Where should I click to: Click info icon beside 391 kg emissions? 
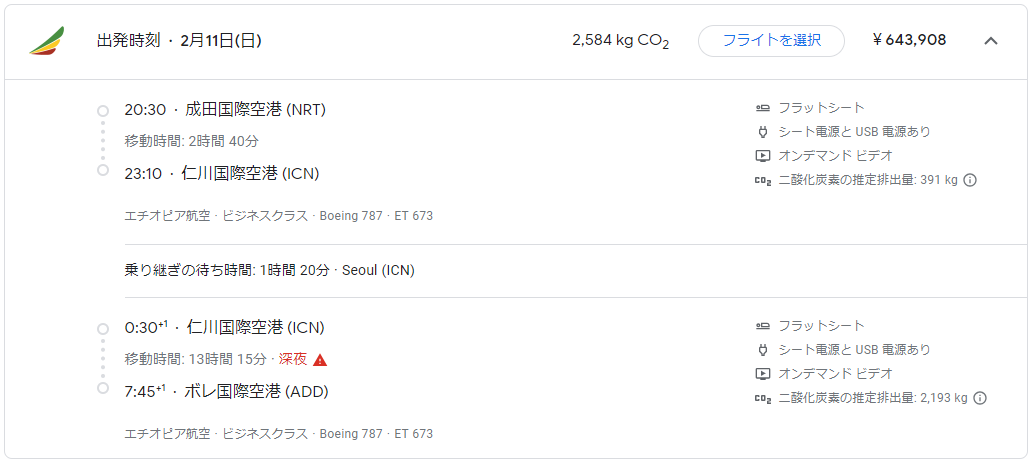(970, 180)
